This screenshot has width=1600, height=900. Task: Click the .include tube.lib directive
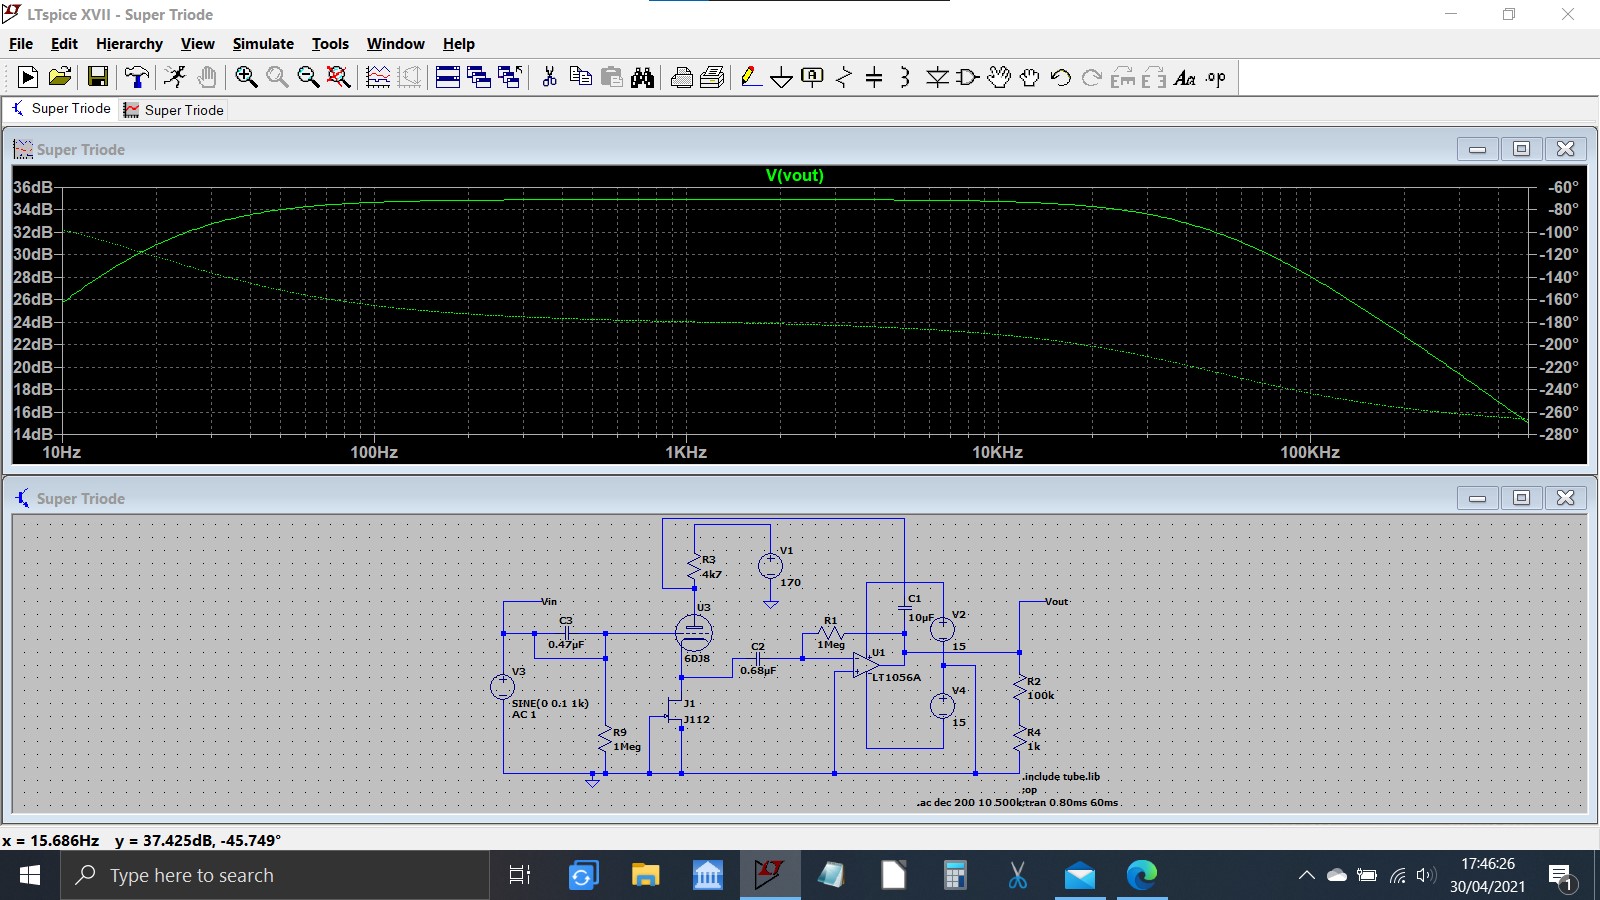coord(1061,777)
